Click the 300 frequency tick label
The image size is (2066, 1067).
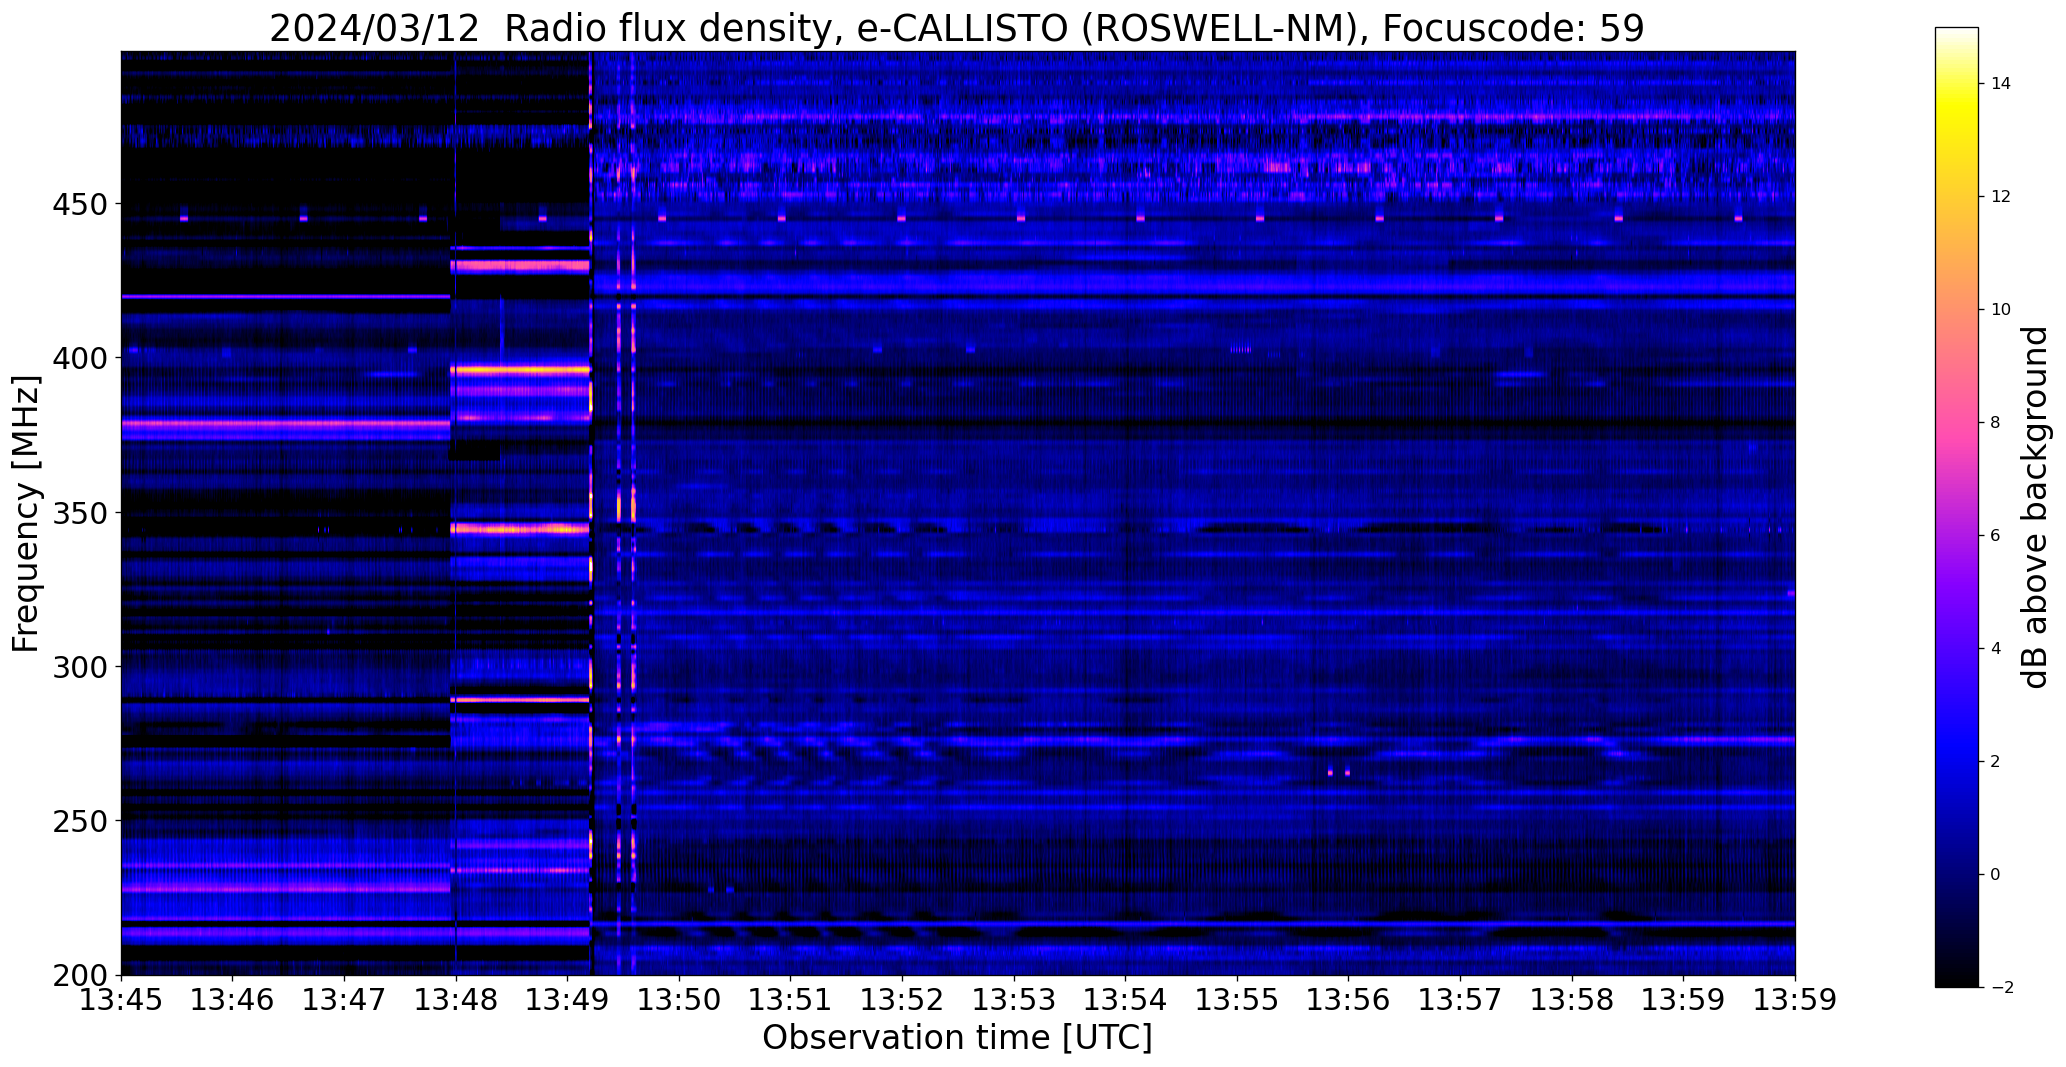tap(81, 667)
